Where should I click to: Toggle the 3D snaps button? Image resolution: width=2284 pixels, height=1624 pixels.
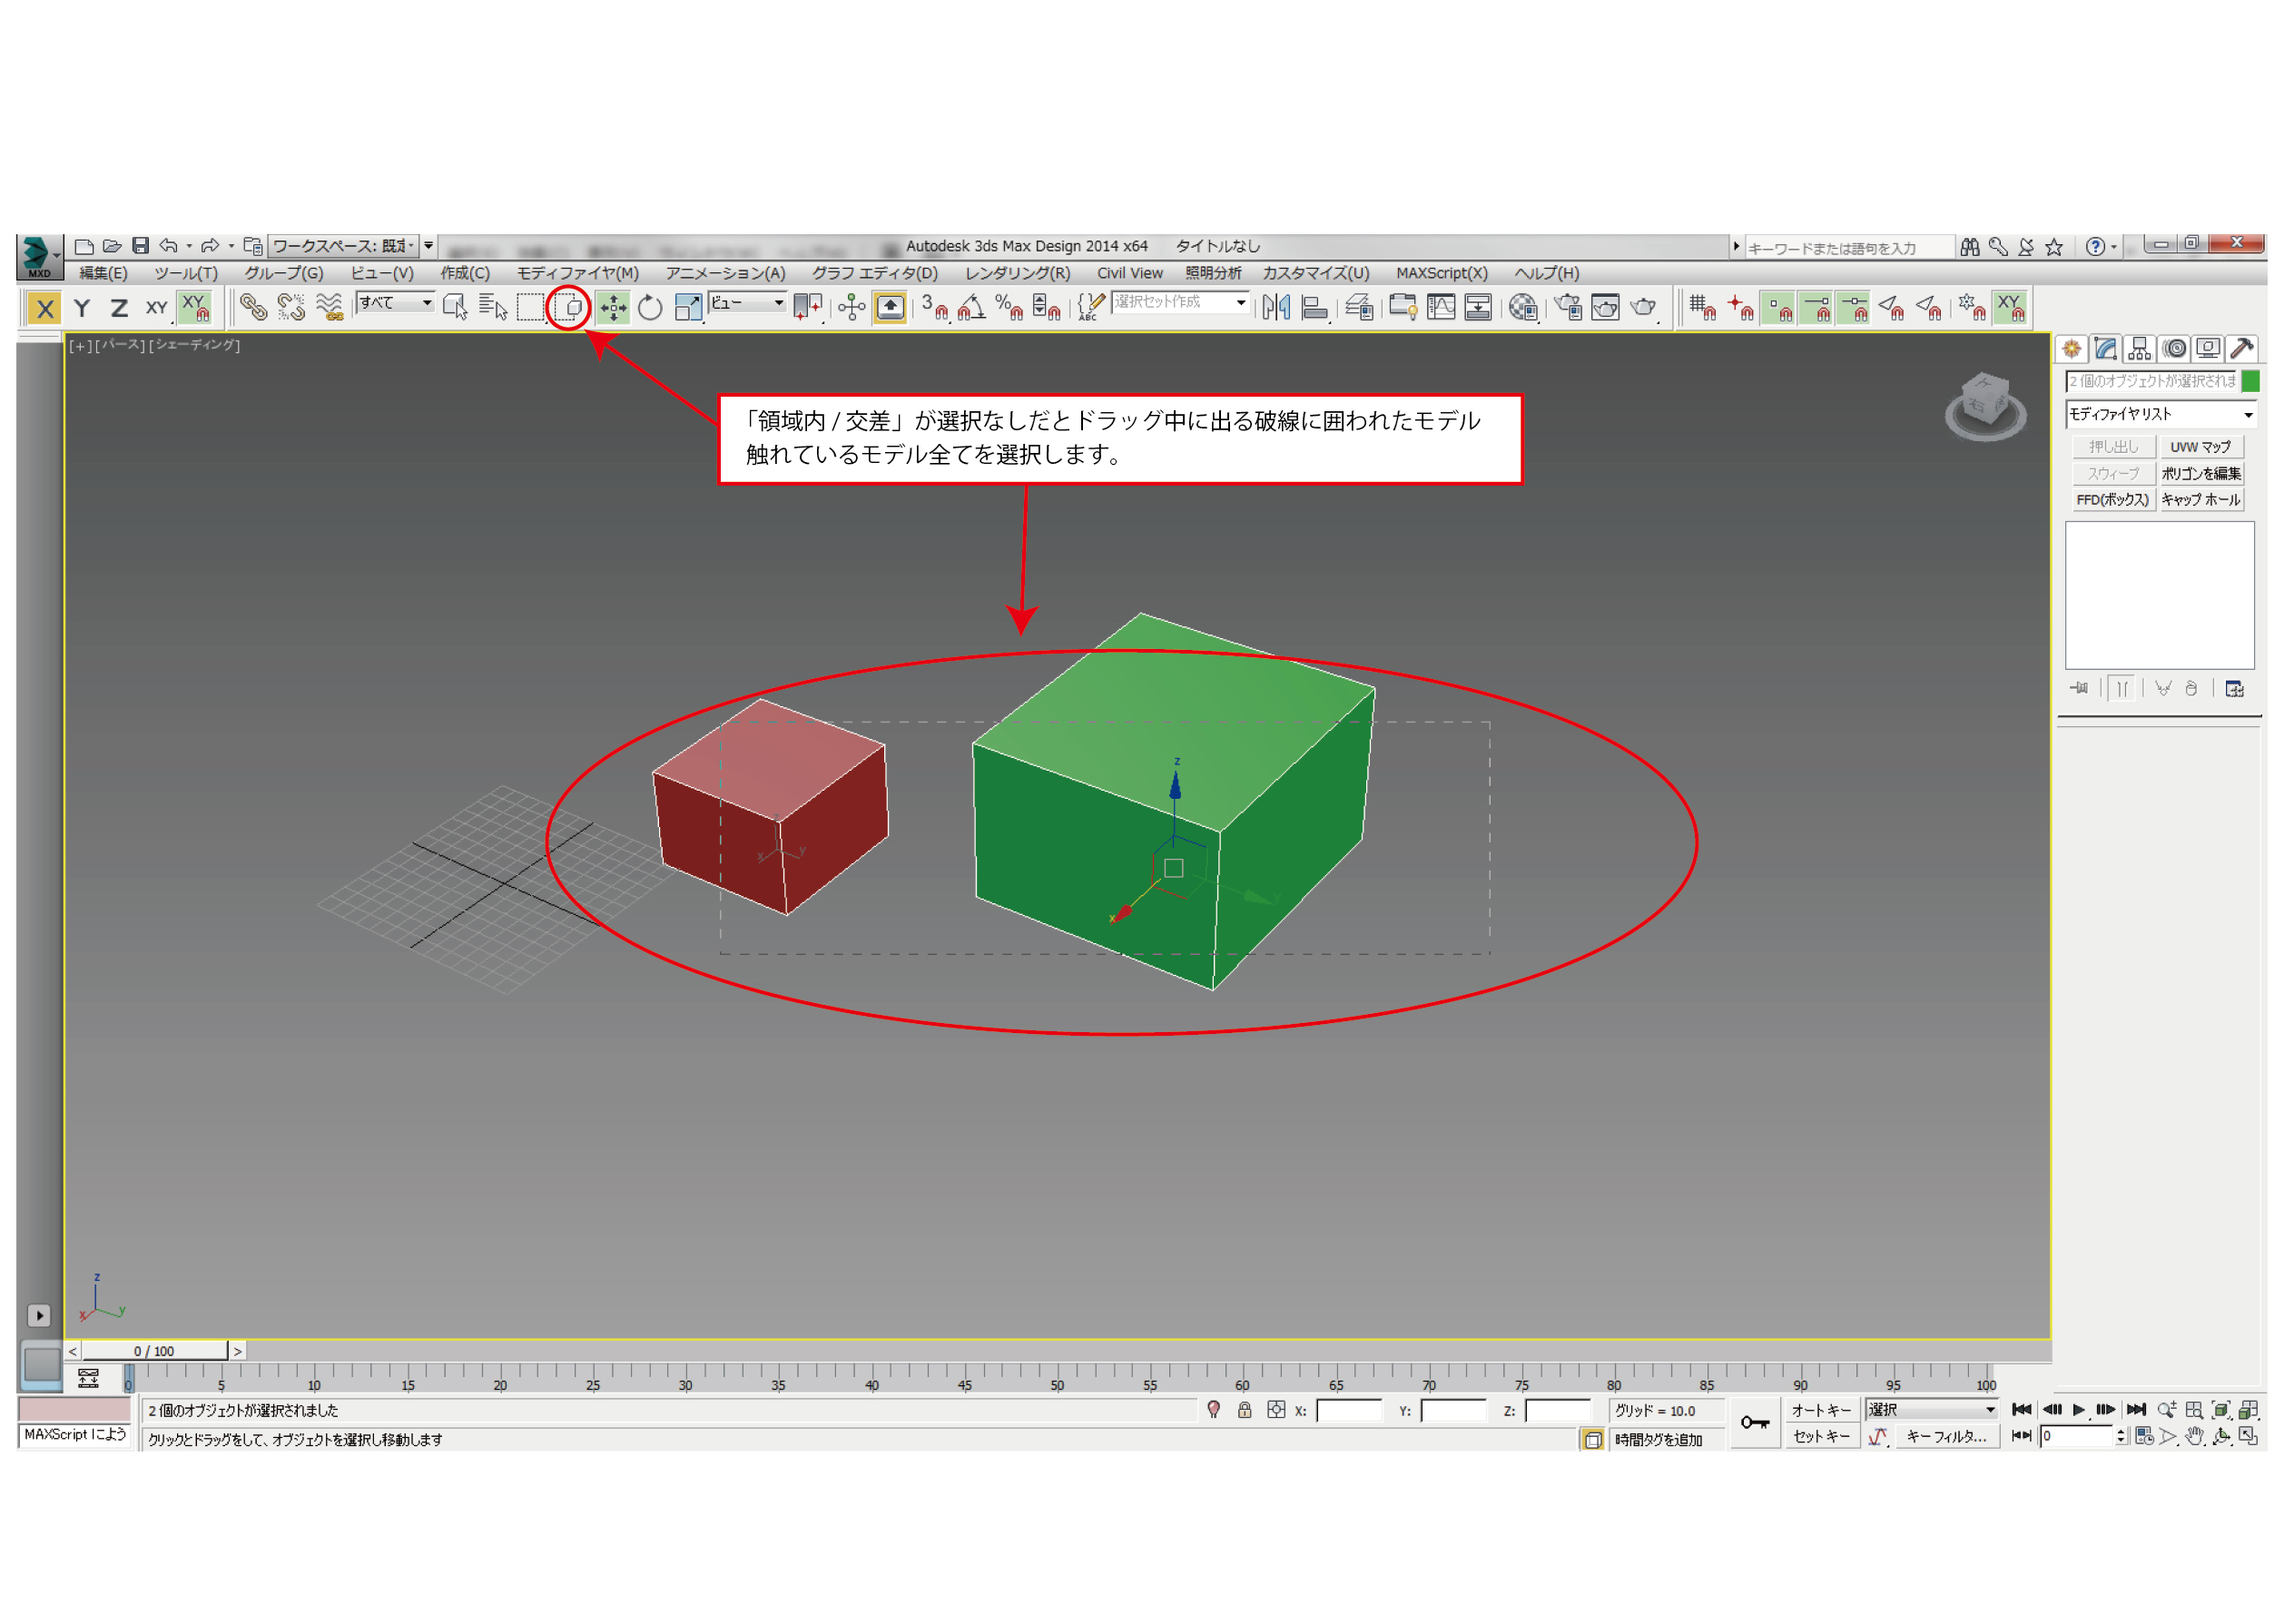934,308
